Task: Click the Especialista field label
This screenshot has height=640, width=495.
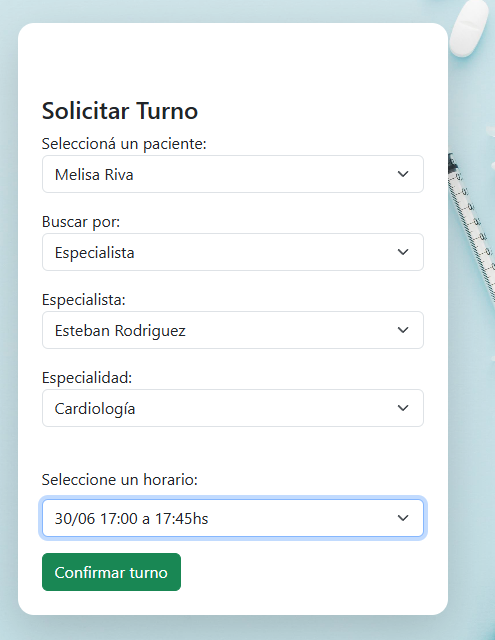Action: coord(84,300)
